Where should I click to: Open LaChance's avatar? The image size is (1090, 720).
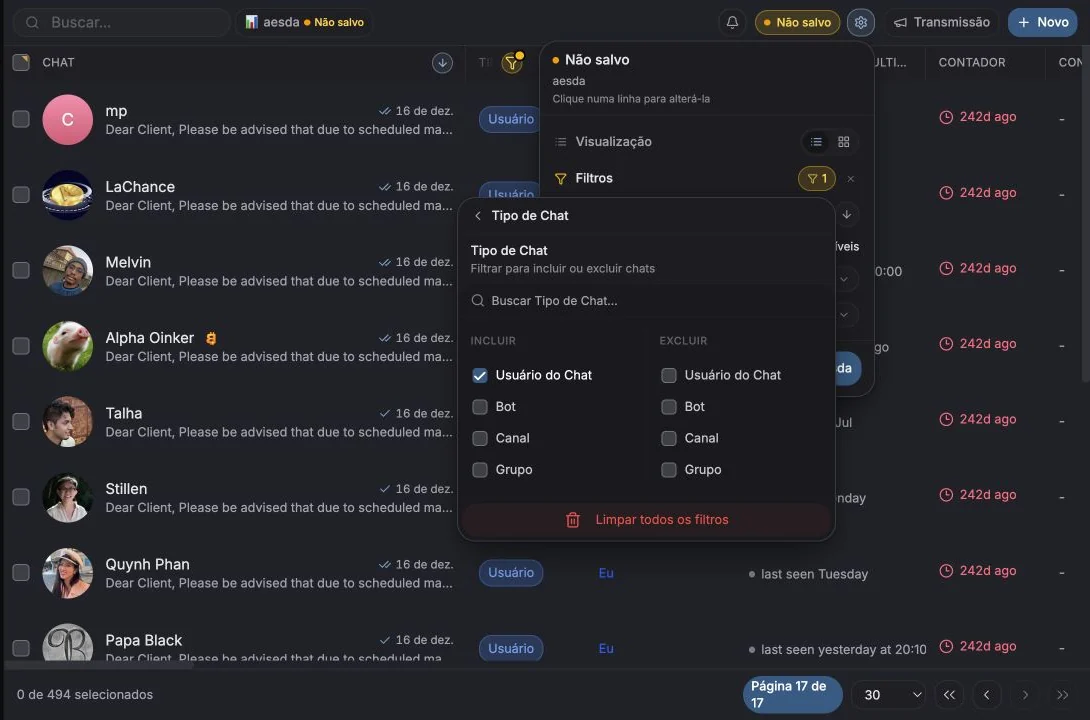(x=67, y=195)
